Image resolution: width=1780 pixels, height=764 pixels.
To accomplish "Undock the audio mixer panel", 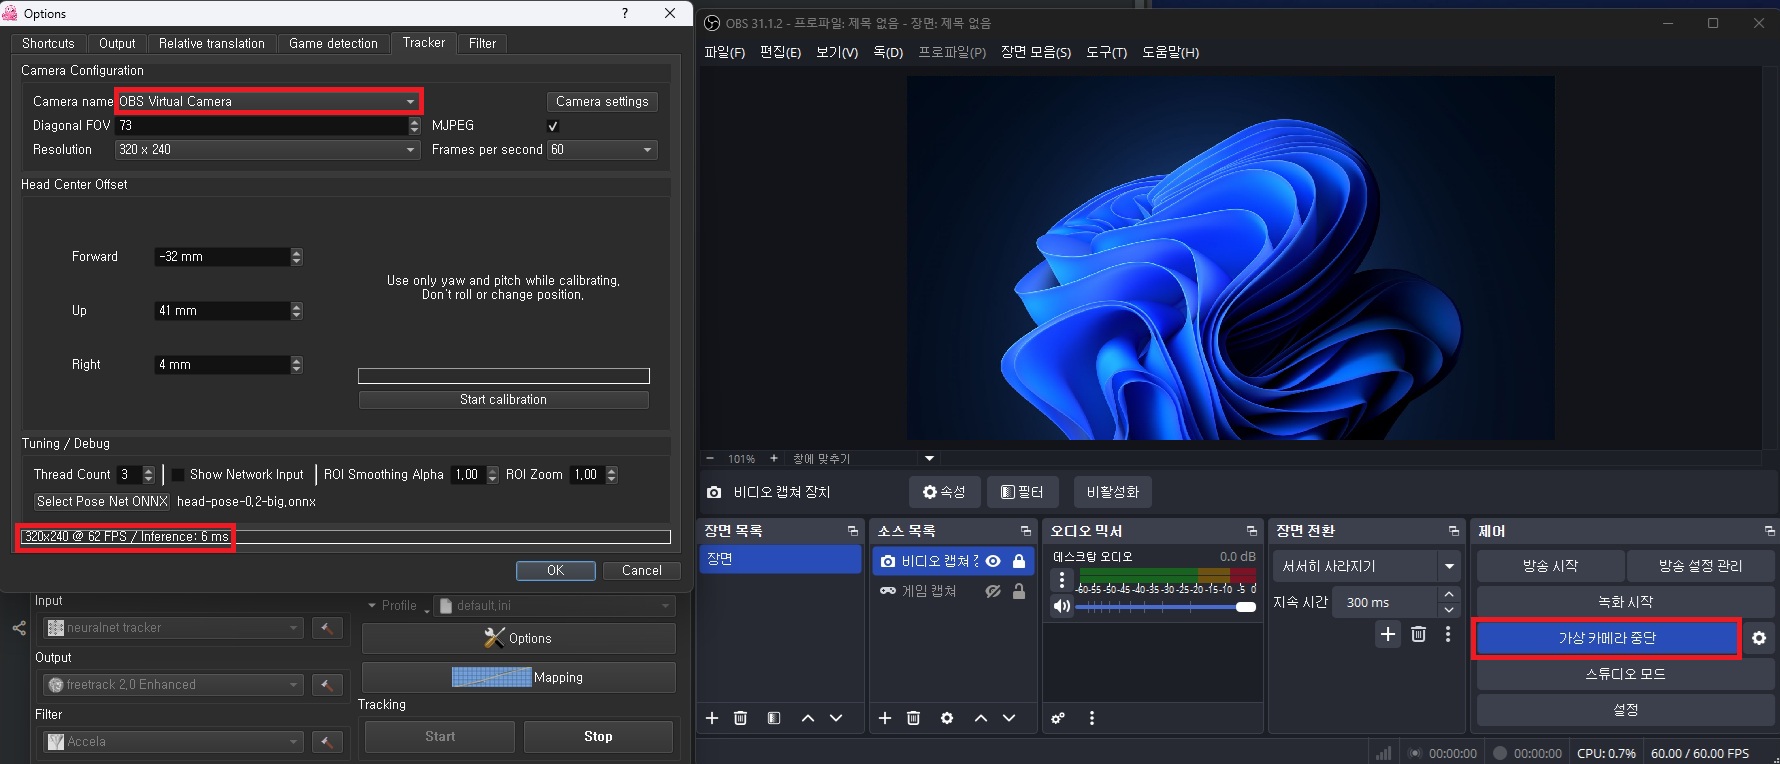I will click(1251, 531).
